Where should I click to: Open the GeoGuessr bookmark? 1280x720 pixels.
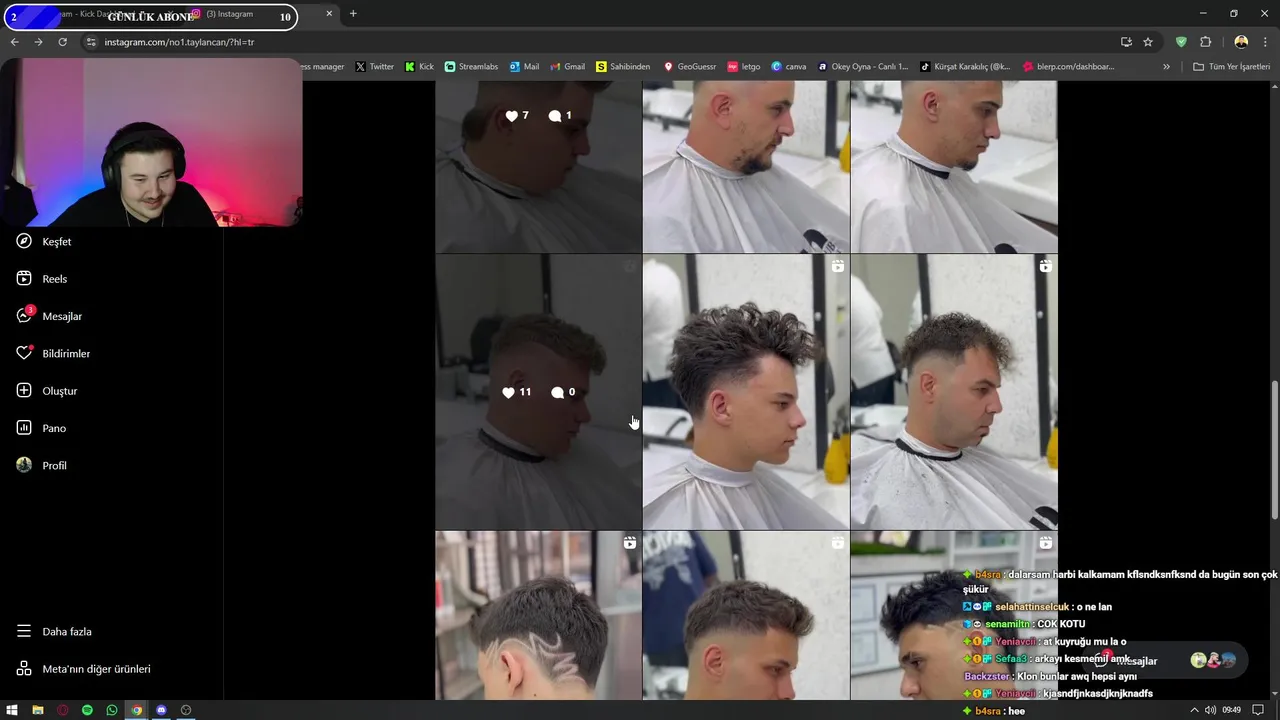pos(690,67)
